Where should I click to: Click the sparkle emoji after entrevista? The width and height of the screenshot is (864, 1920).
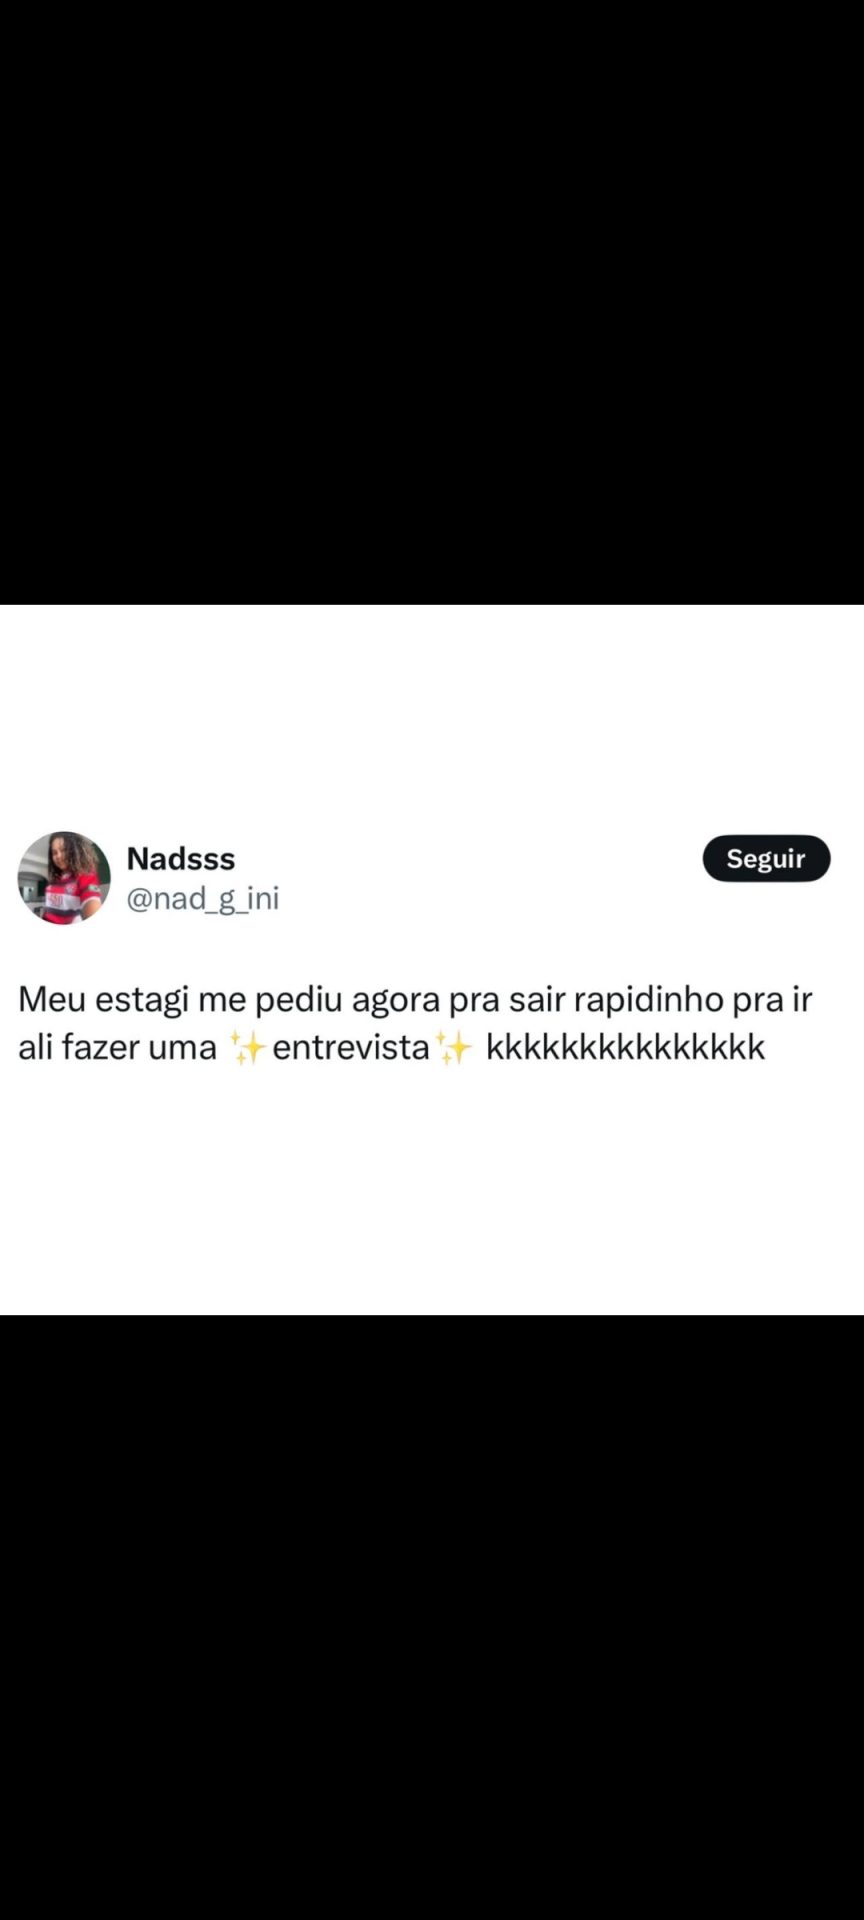(454, 1047)
